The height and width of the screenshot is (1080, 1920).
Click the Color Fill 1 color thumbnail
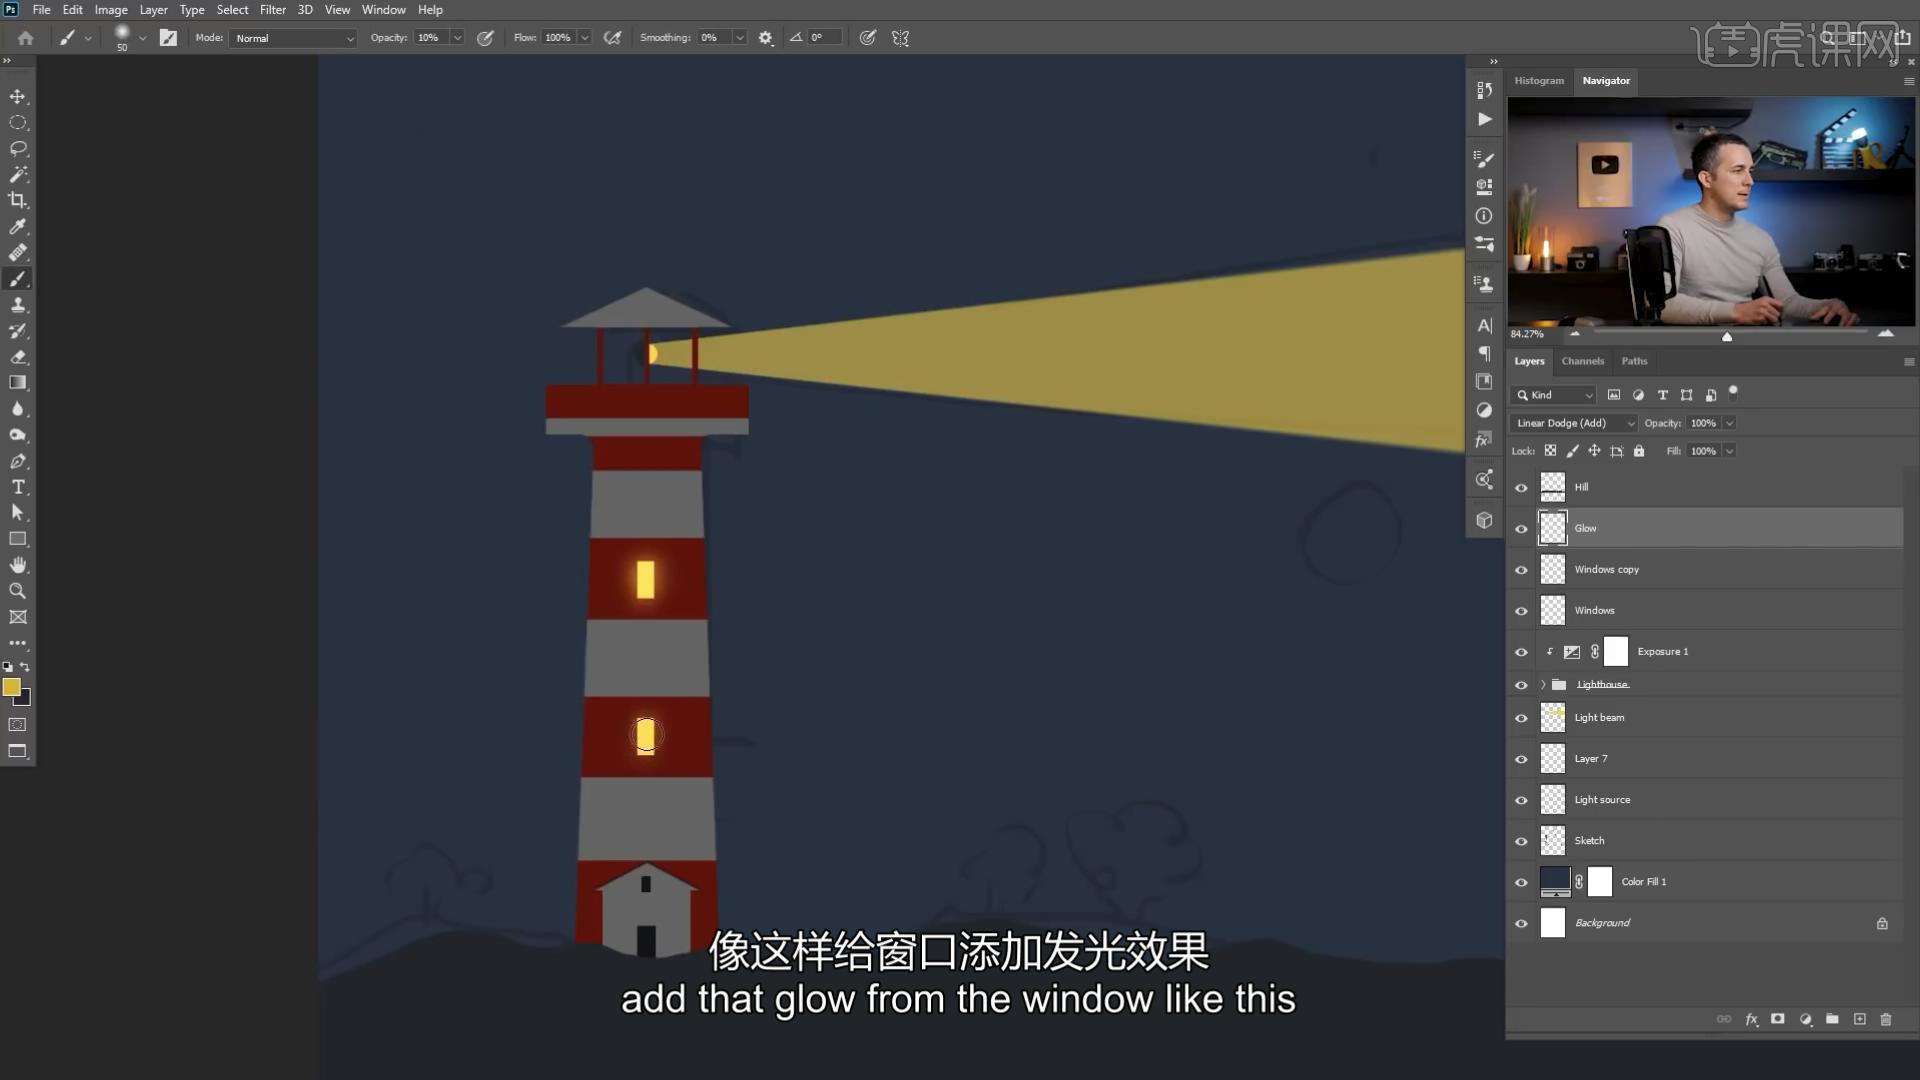coord(1555,882)
